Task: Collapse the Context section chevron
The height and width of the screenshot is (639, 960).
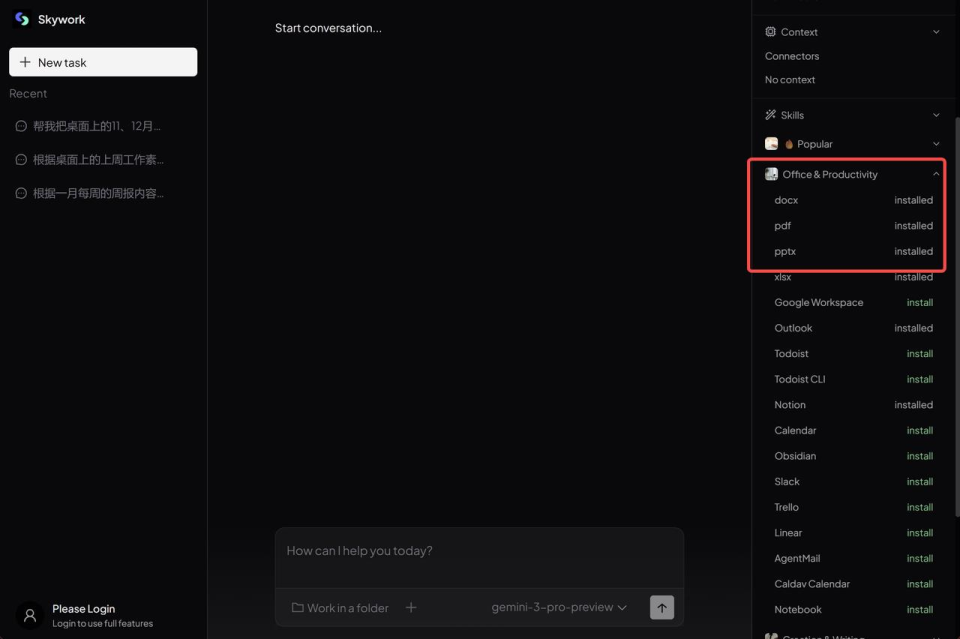Action: [x=936, y=32]
